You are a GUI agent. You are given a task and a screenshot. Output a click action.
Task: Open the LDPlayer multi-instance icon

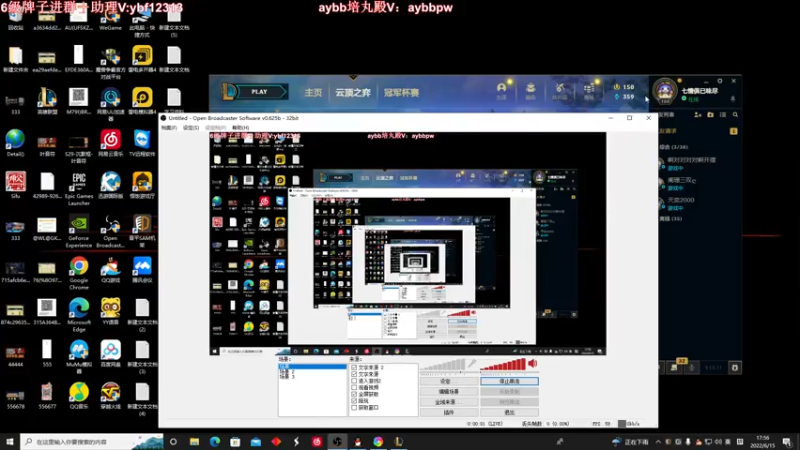click(142, 59)
